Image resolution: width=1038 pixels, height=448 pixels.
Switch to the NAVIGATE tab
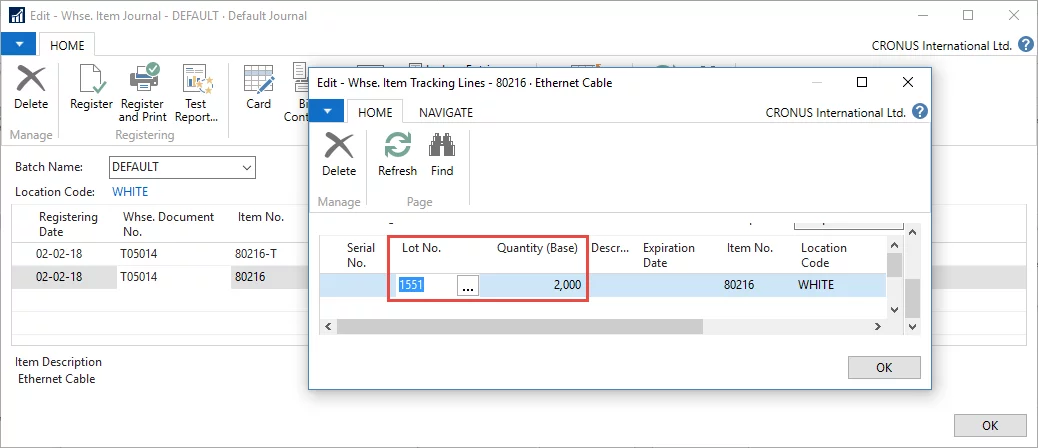[445, 112]
